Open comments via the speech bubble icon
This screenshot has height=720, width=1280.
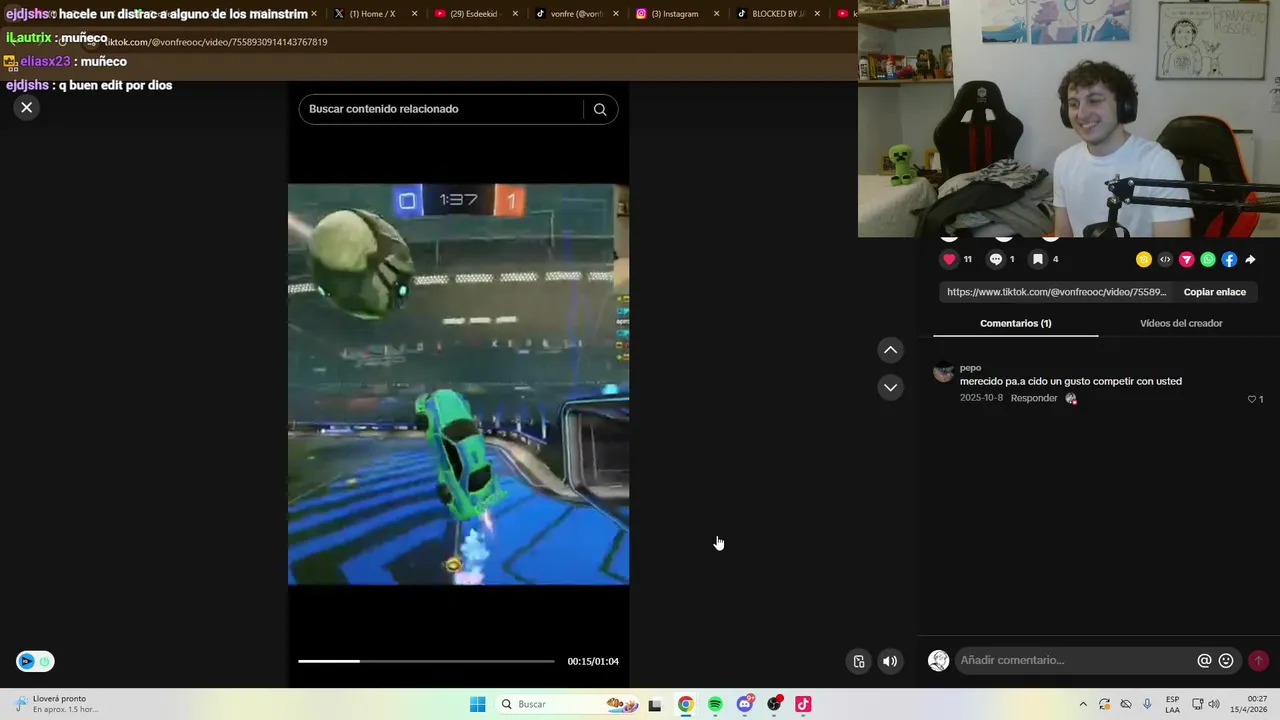click(995, 259)
